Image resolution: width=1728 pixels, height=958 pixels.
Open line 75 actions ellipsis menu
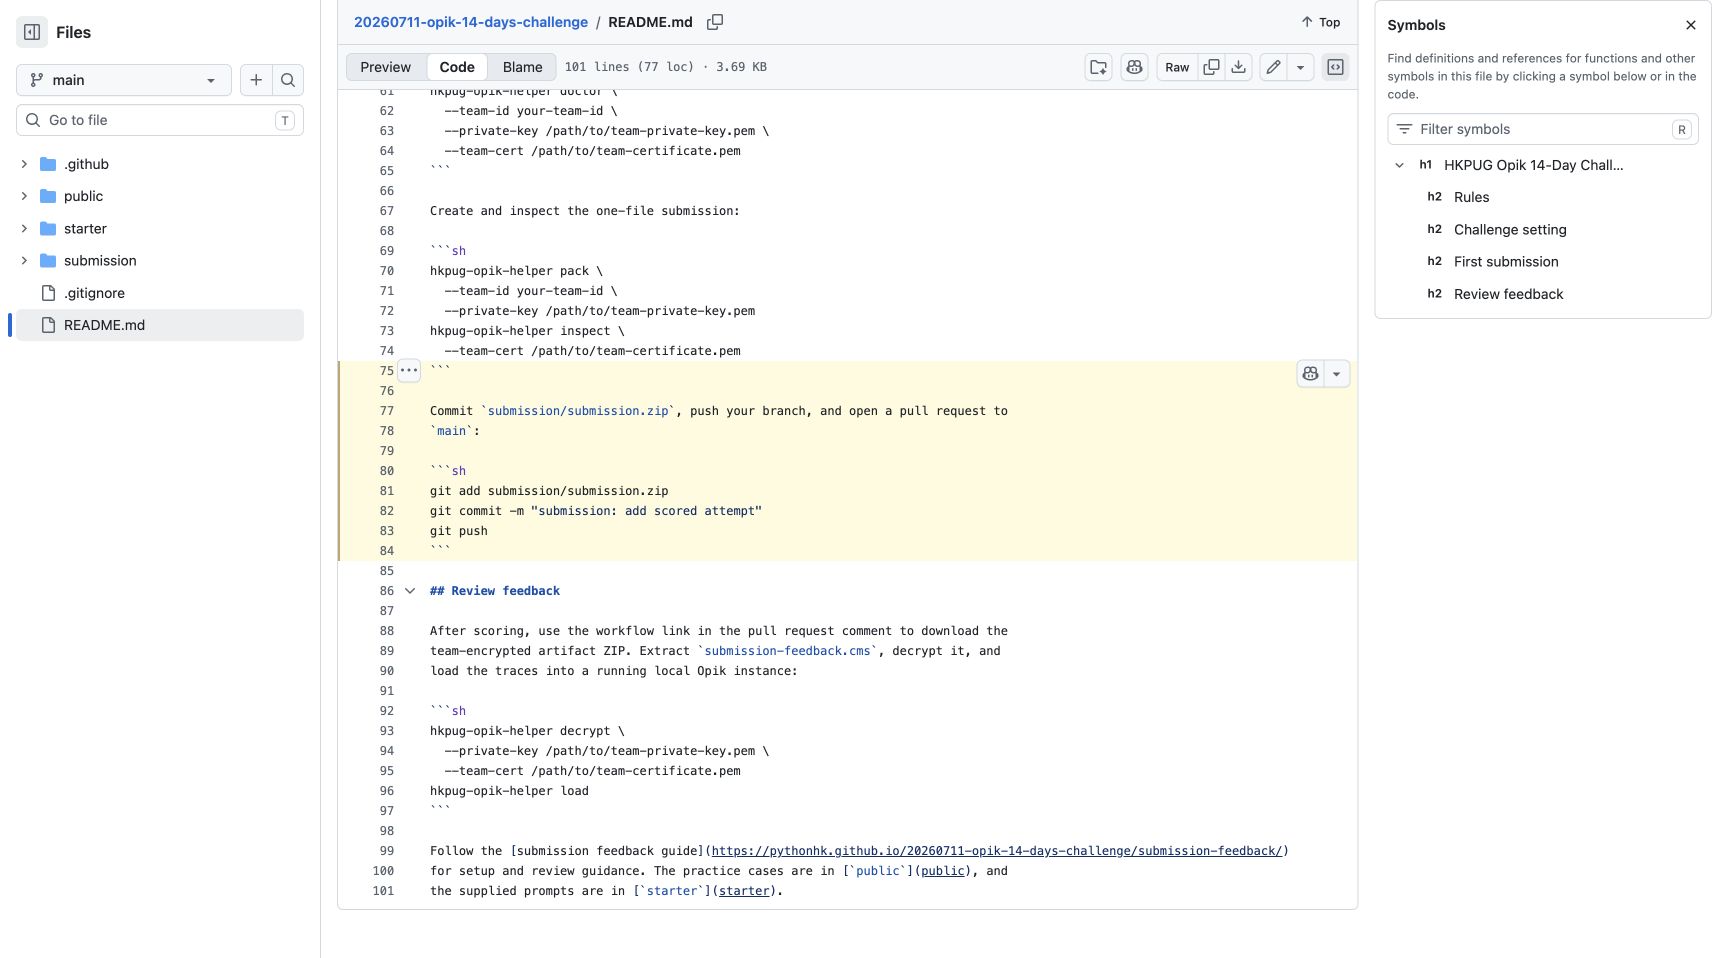pos(409,370)
